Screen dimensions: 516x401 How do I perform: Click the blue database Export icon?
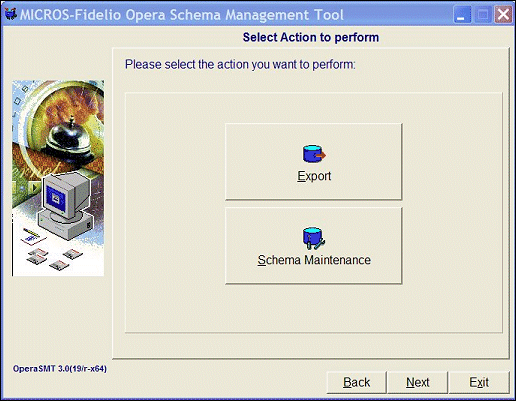click(x=314, y=154)
